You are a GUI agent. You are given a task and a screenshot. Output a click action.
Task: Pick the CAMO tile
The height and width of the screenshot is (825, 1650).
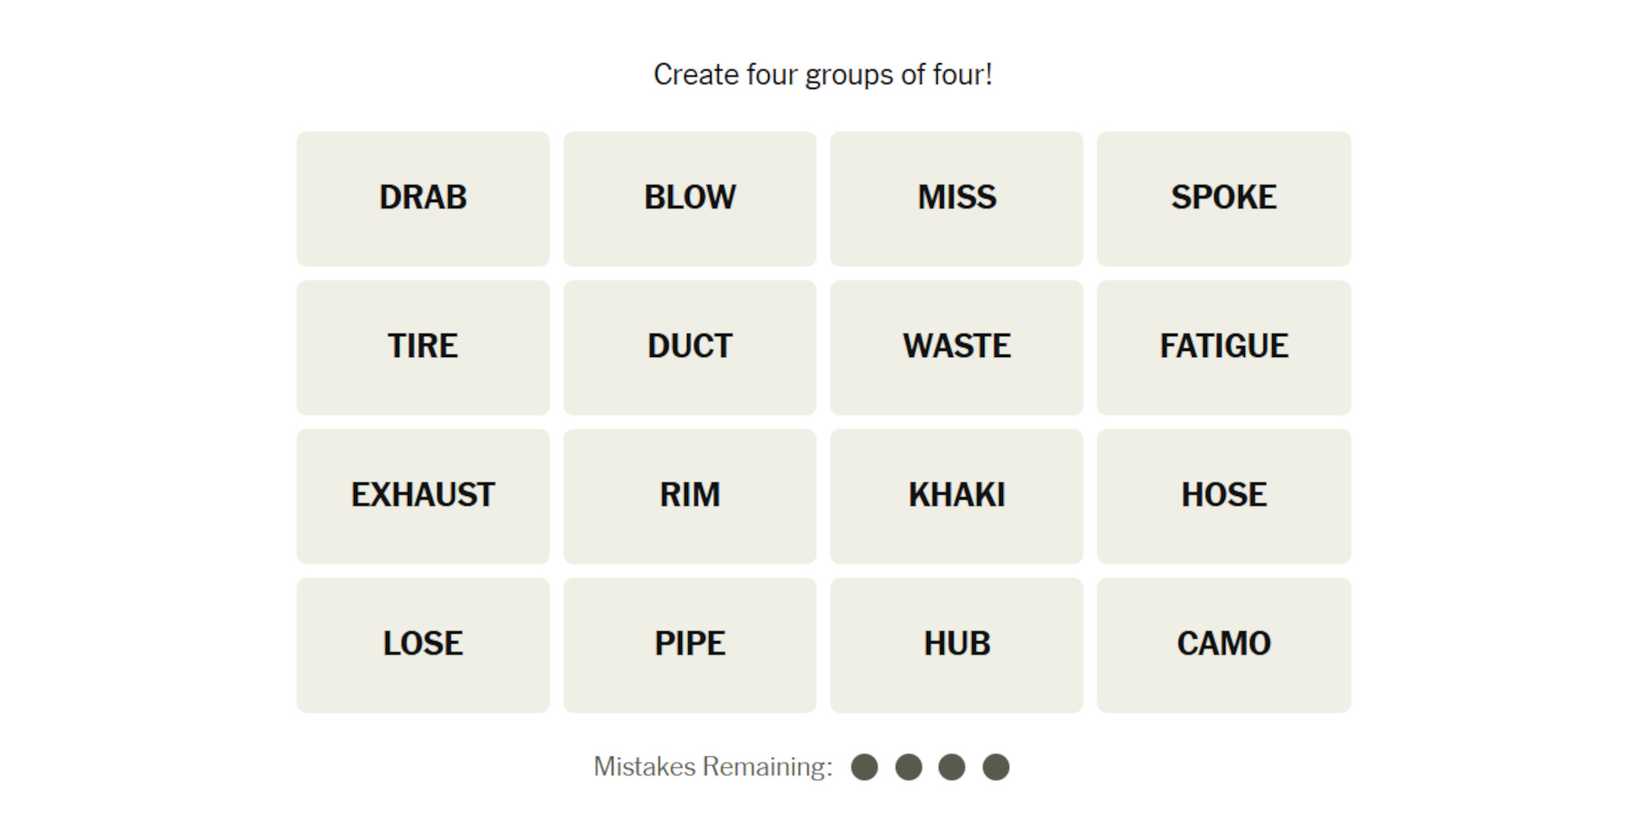pos(1224,645)
